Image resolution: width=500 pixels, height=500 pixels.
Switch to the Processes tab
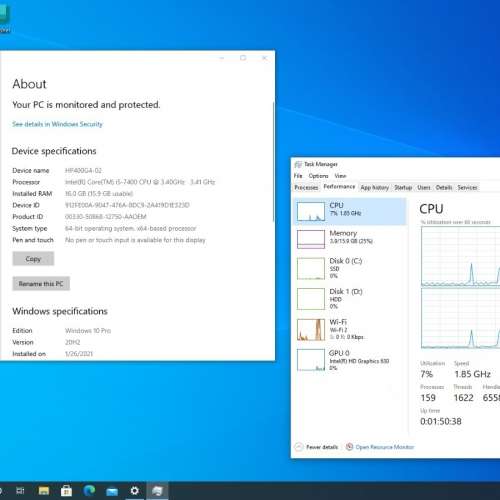[x=306, y=188]
